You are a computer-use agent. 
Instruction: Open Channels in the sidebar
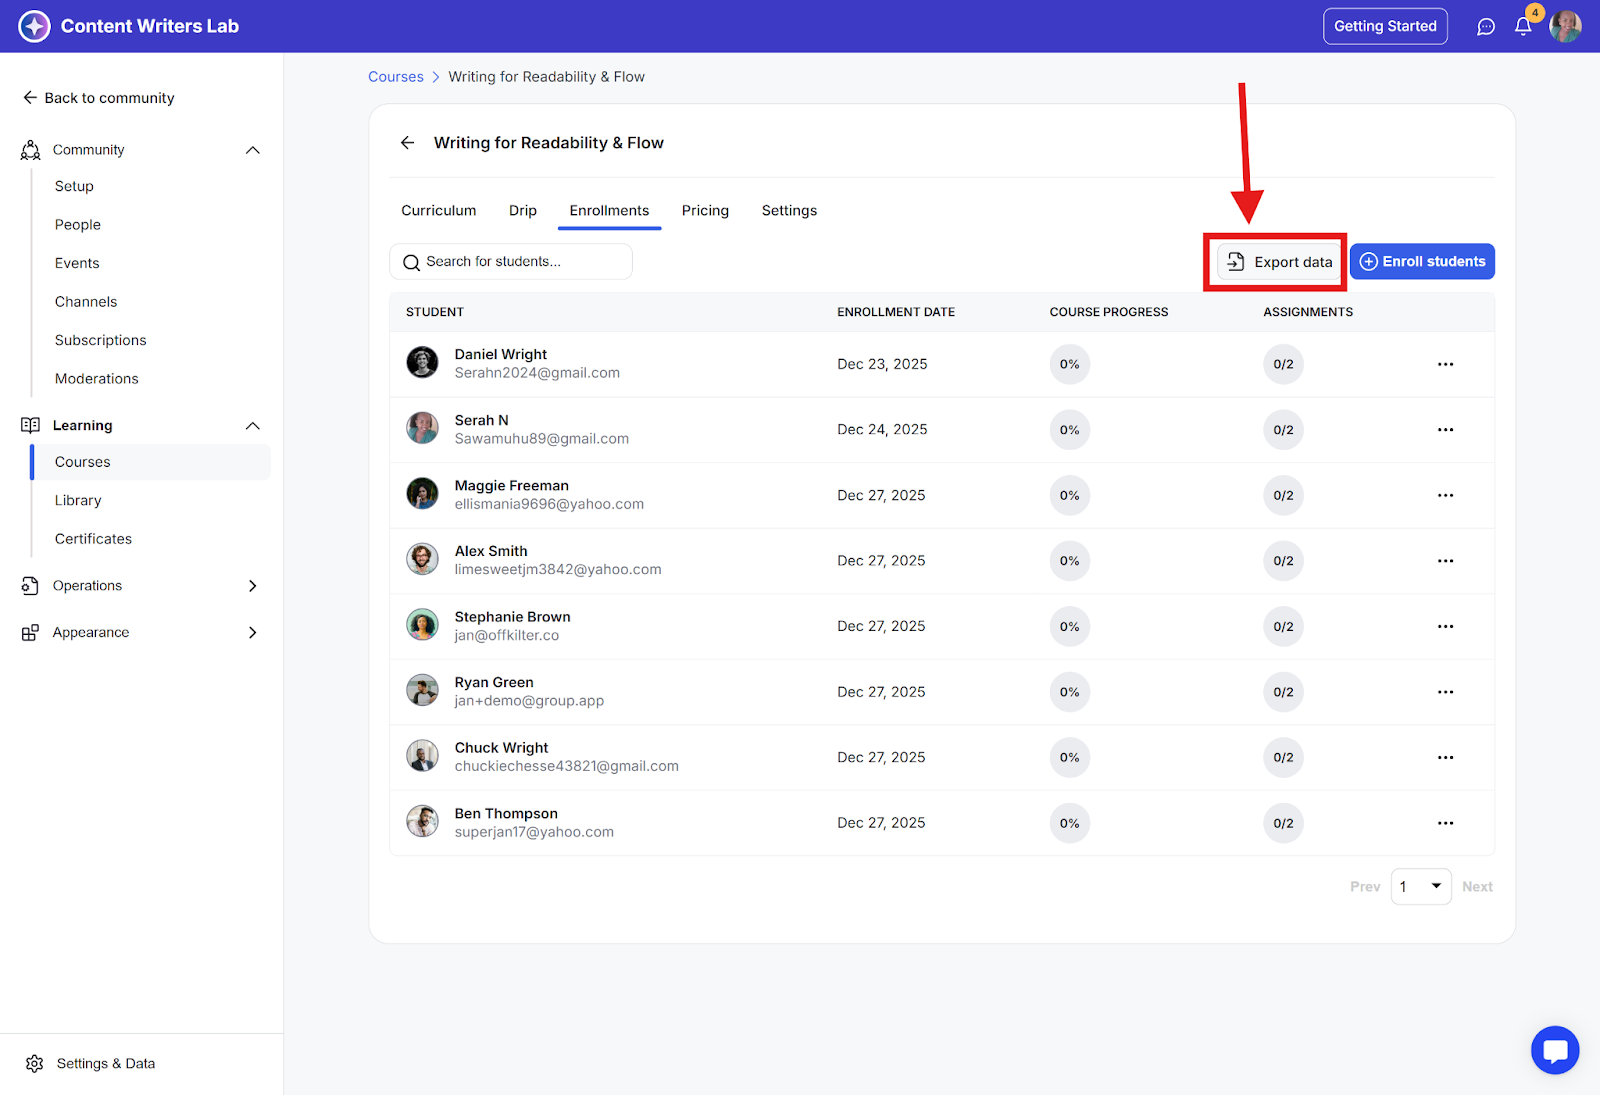tap(86, 302)
